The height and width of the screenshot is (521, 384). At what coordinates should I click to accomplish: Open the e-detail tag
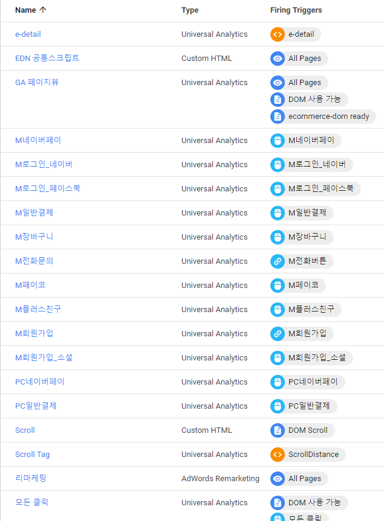[28, 34]
